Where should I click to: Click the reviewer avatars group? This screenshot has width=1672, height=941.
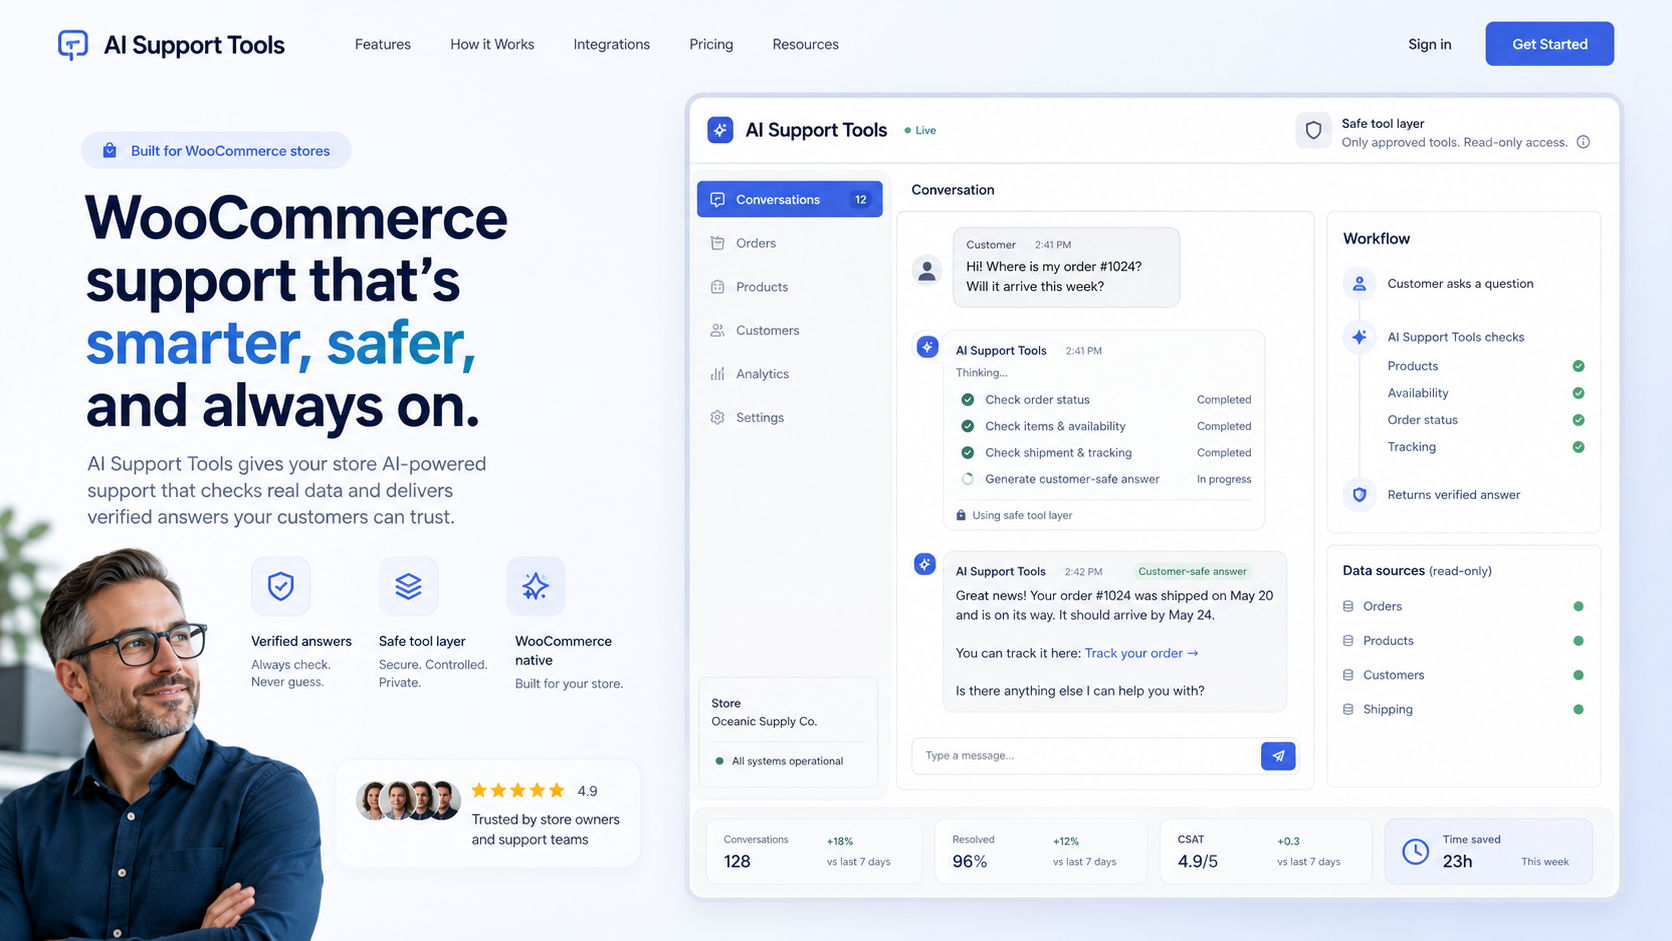click(409, 801)
